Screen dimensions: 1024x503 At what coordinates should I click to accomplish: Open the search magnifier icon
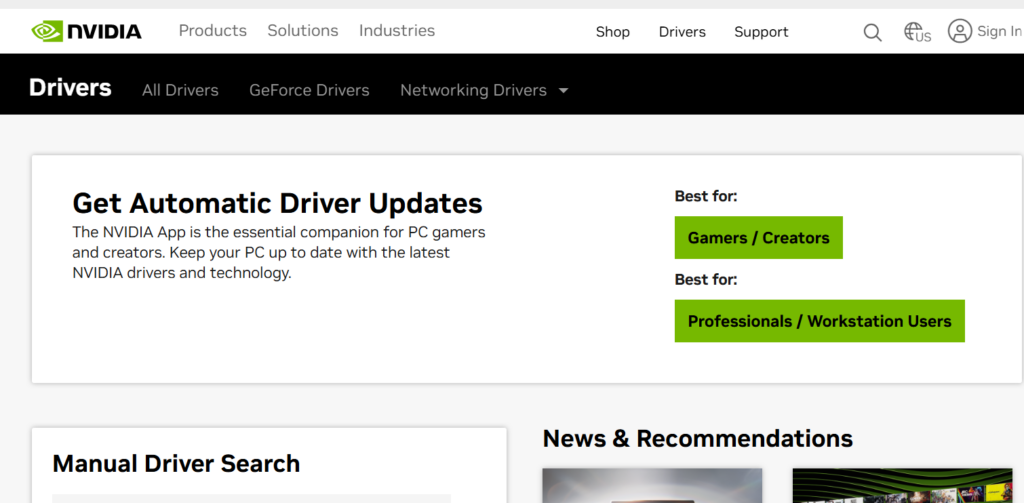click(872, 32)
